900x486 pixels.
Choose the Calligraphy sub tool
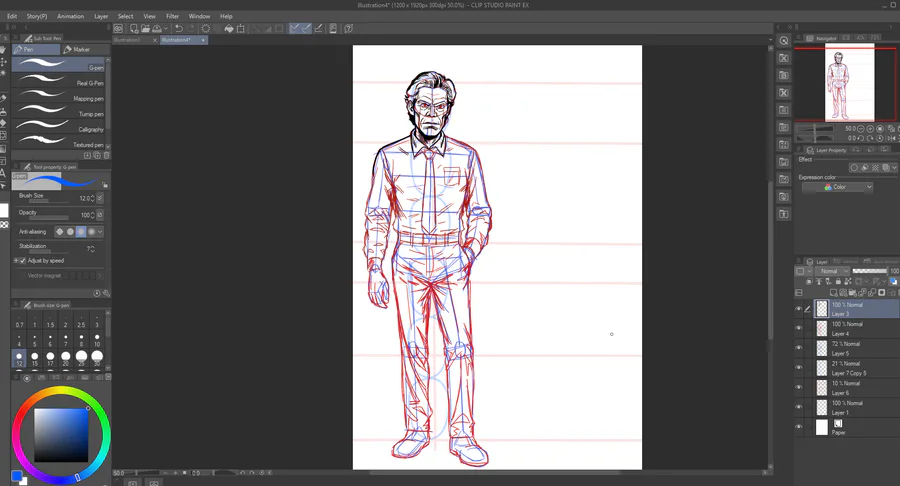tap(59, 126)
